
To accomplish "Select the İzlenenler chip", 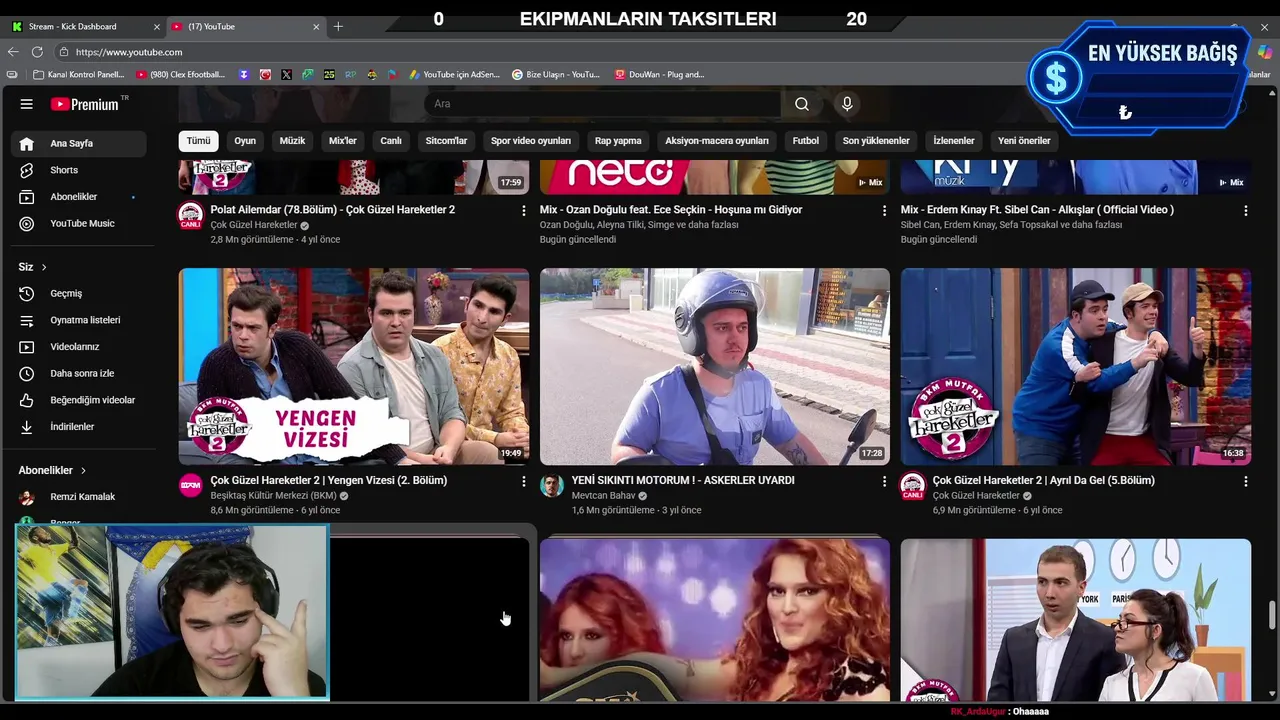I will (x=954, y=141).
